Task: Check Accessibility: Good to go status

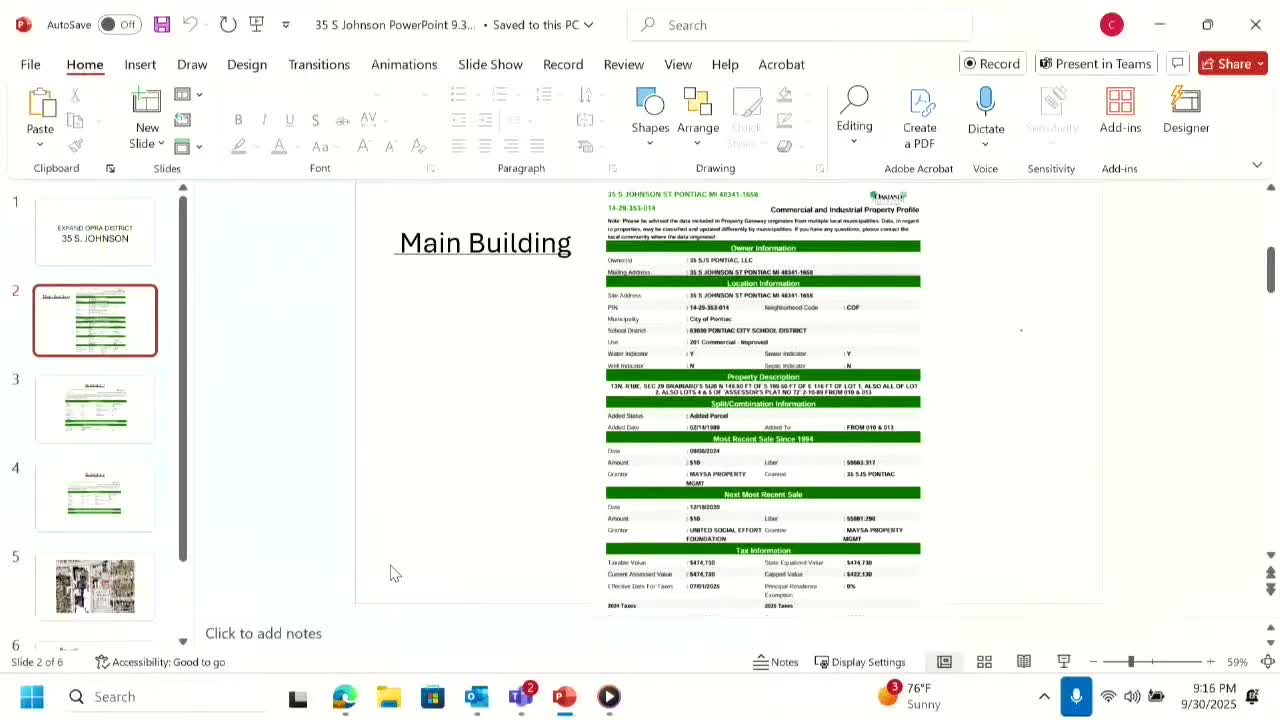Action: 160,662
